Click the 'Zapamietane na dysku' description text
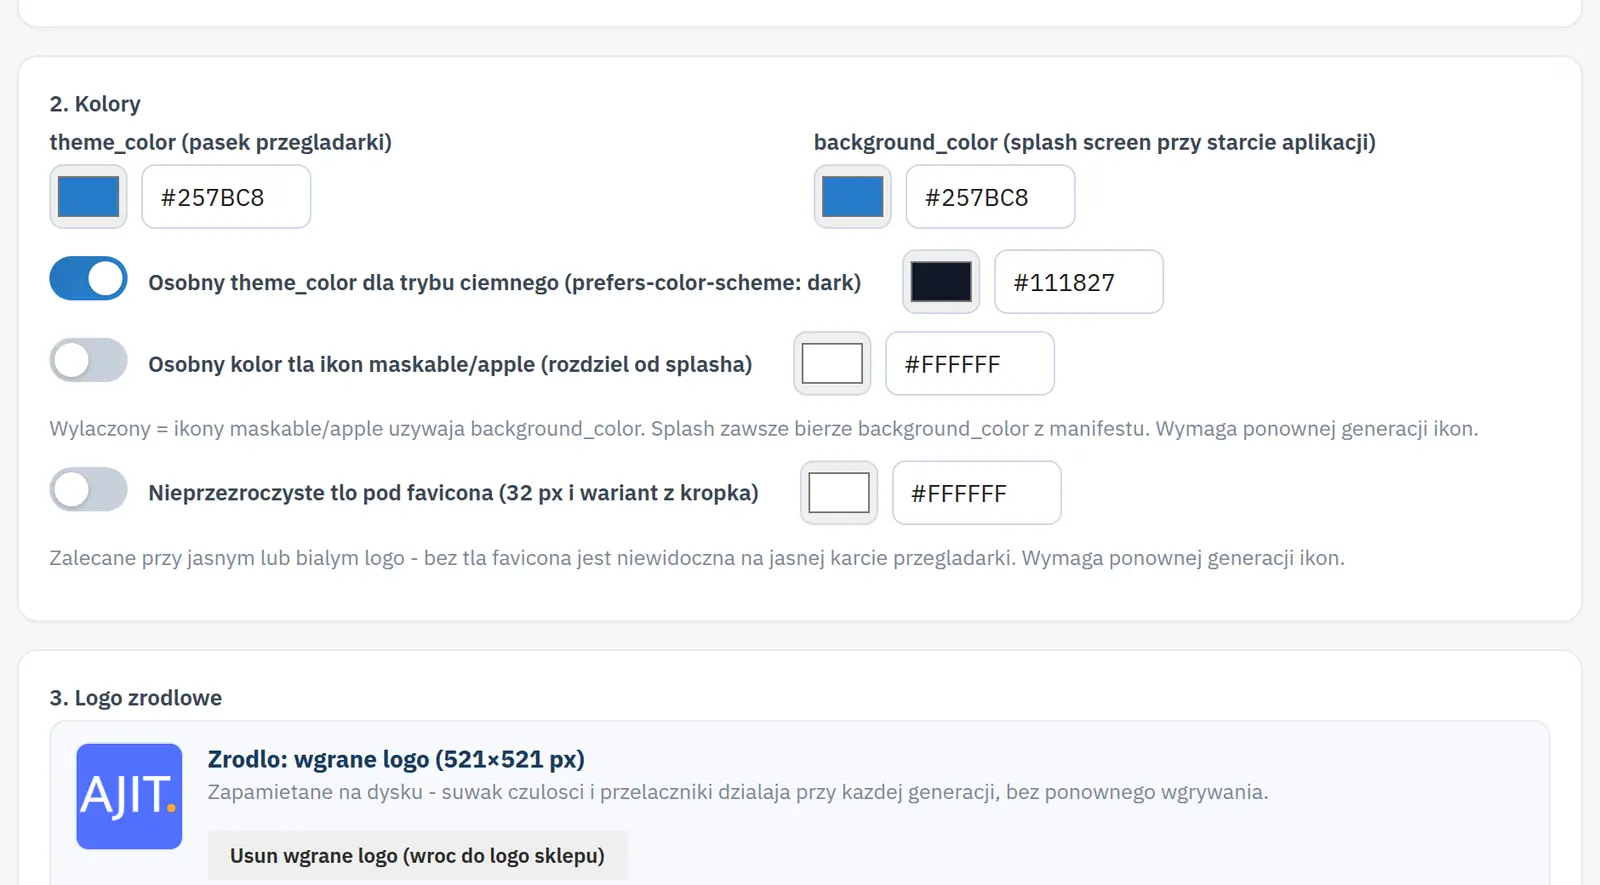Image resolution: width=1600 pixels, height=885 pixels. click(x=738, y=792)
